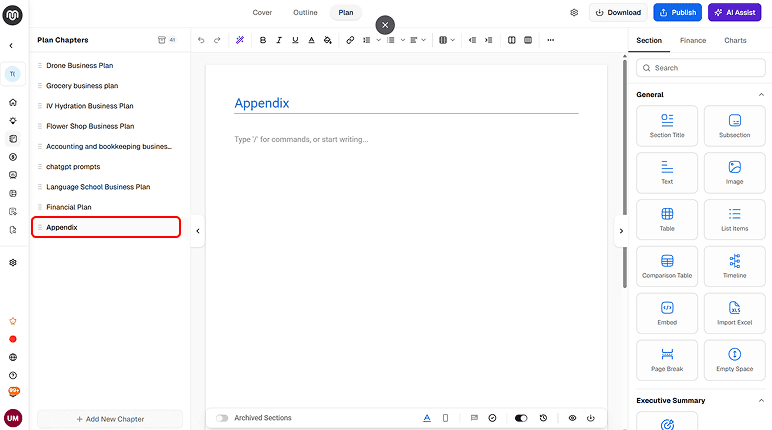
Task: Dismiss using the round X button
Action: click(385, 25)
